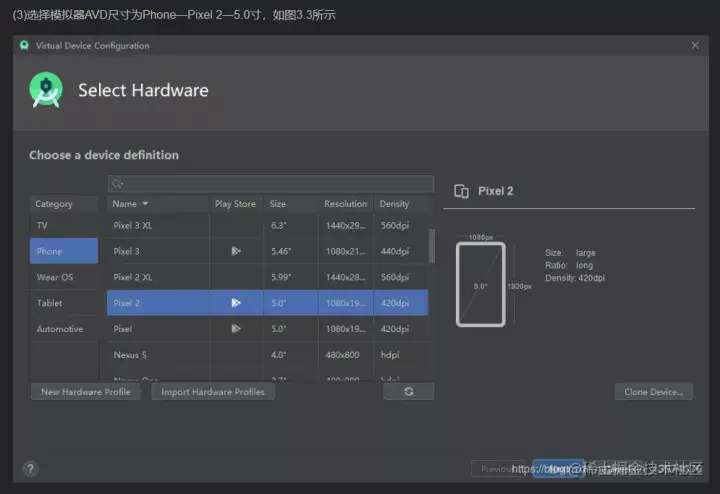Click the small Android icon in the title bar
Image resolution: width=720 pixels, height=494 pixels.
coord(24,45)
